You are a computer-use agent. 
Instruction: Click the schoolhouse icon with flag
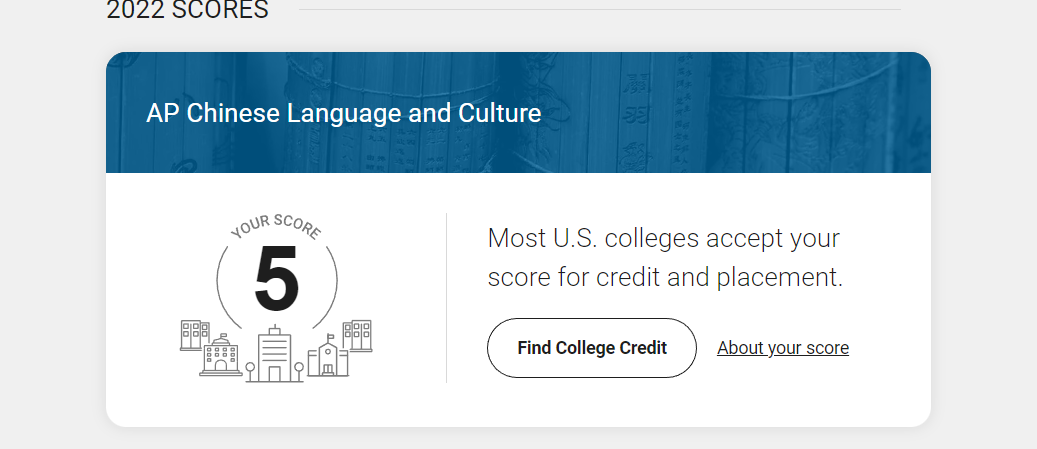point(327,355)
